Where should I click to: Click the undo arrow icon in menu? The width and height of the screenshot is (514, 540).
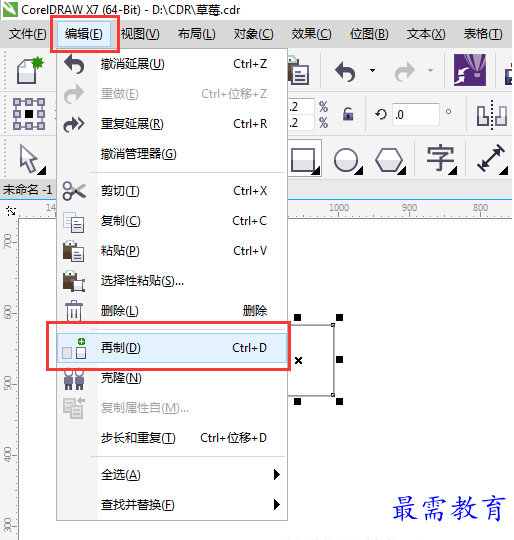point(74,64)
